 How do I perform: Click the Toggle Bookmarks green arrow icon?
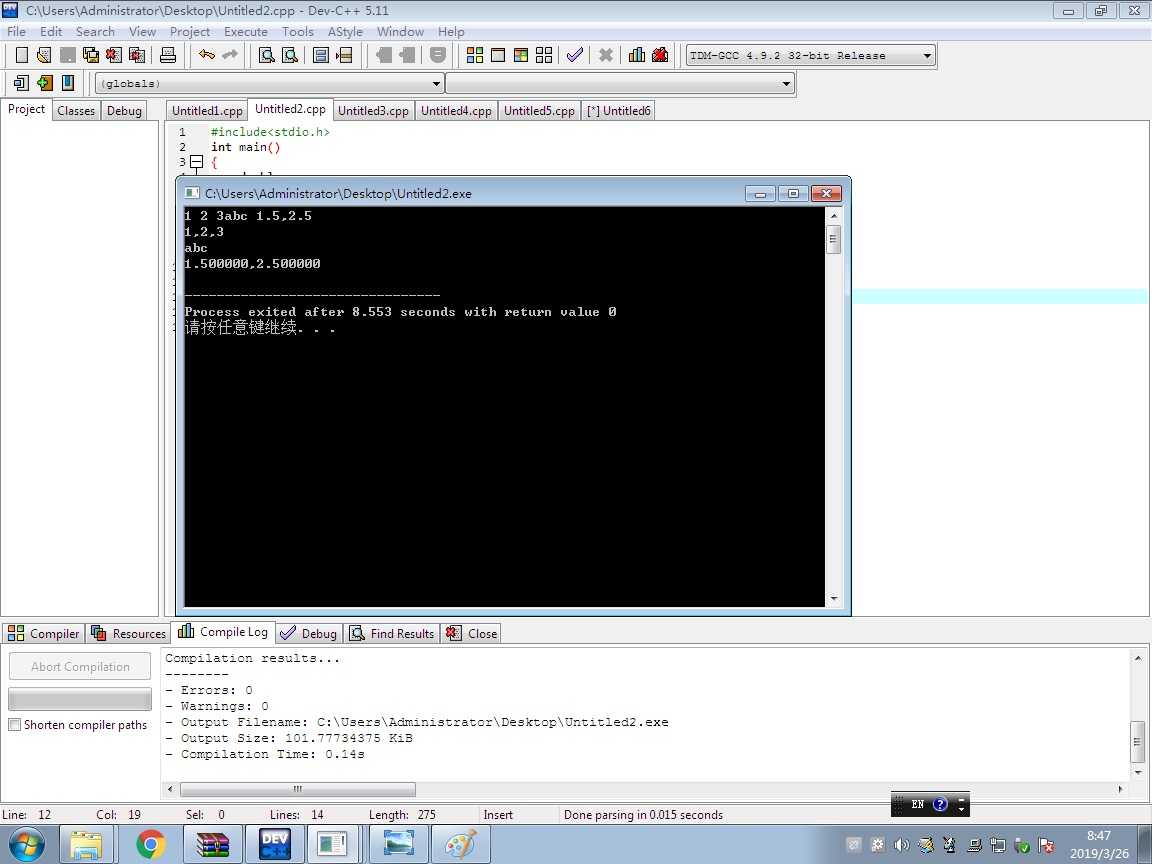45,83
